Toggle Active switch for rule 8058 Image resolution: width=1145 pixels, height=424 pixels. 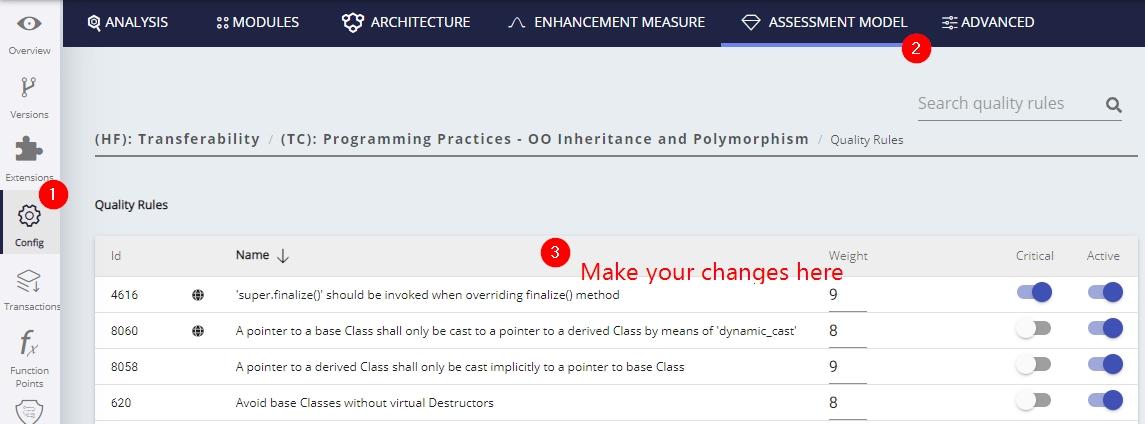(x=1104, y=365)
